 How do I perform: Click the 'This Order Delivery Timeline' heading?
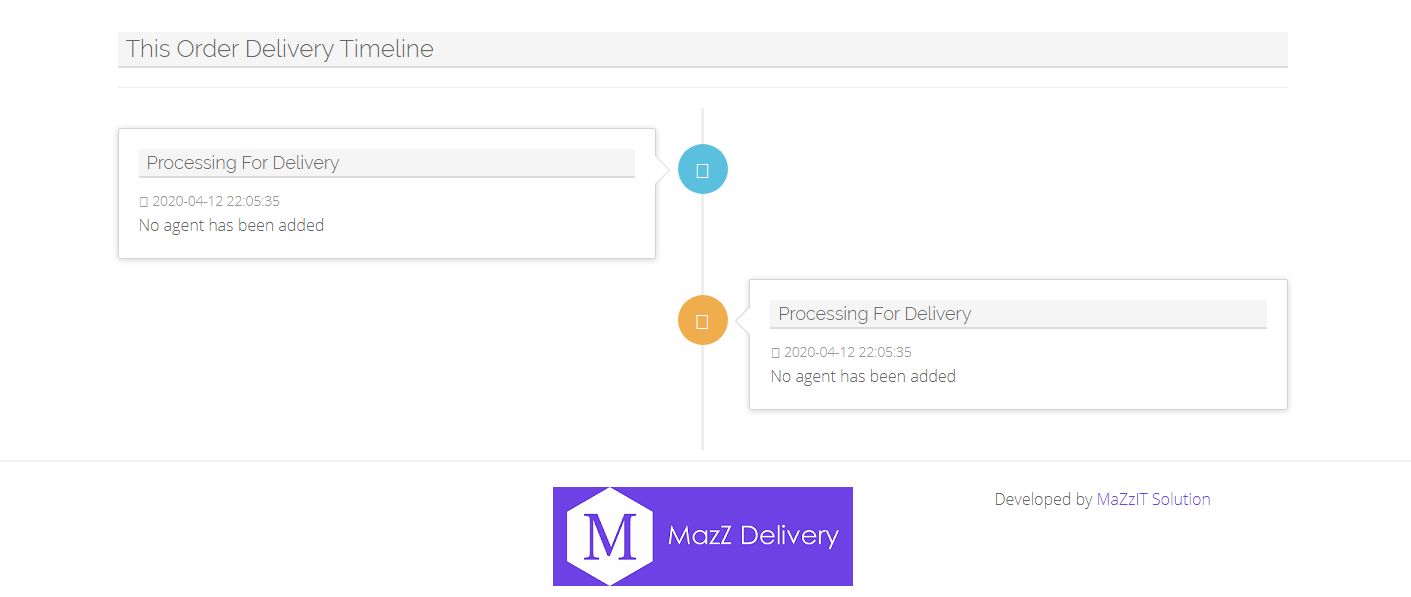280,49
